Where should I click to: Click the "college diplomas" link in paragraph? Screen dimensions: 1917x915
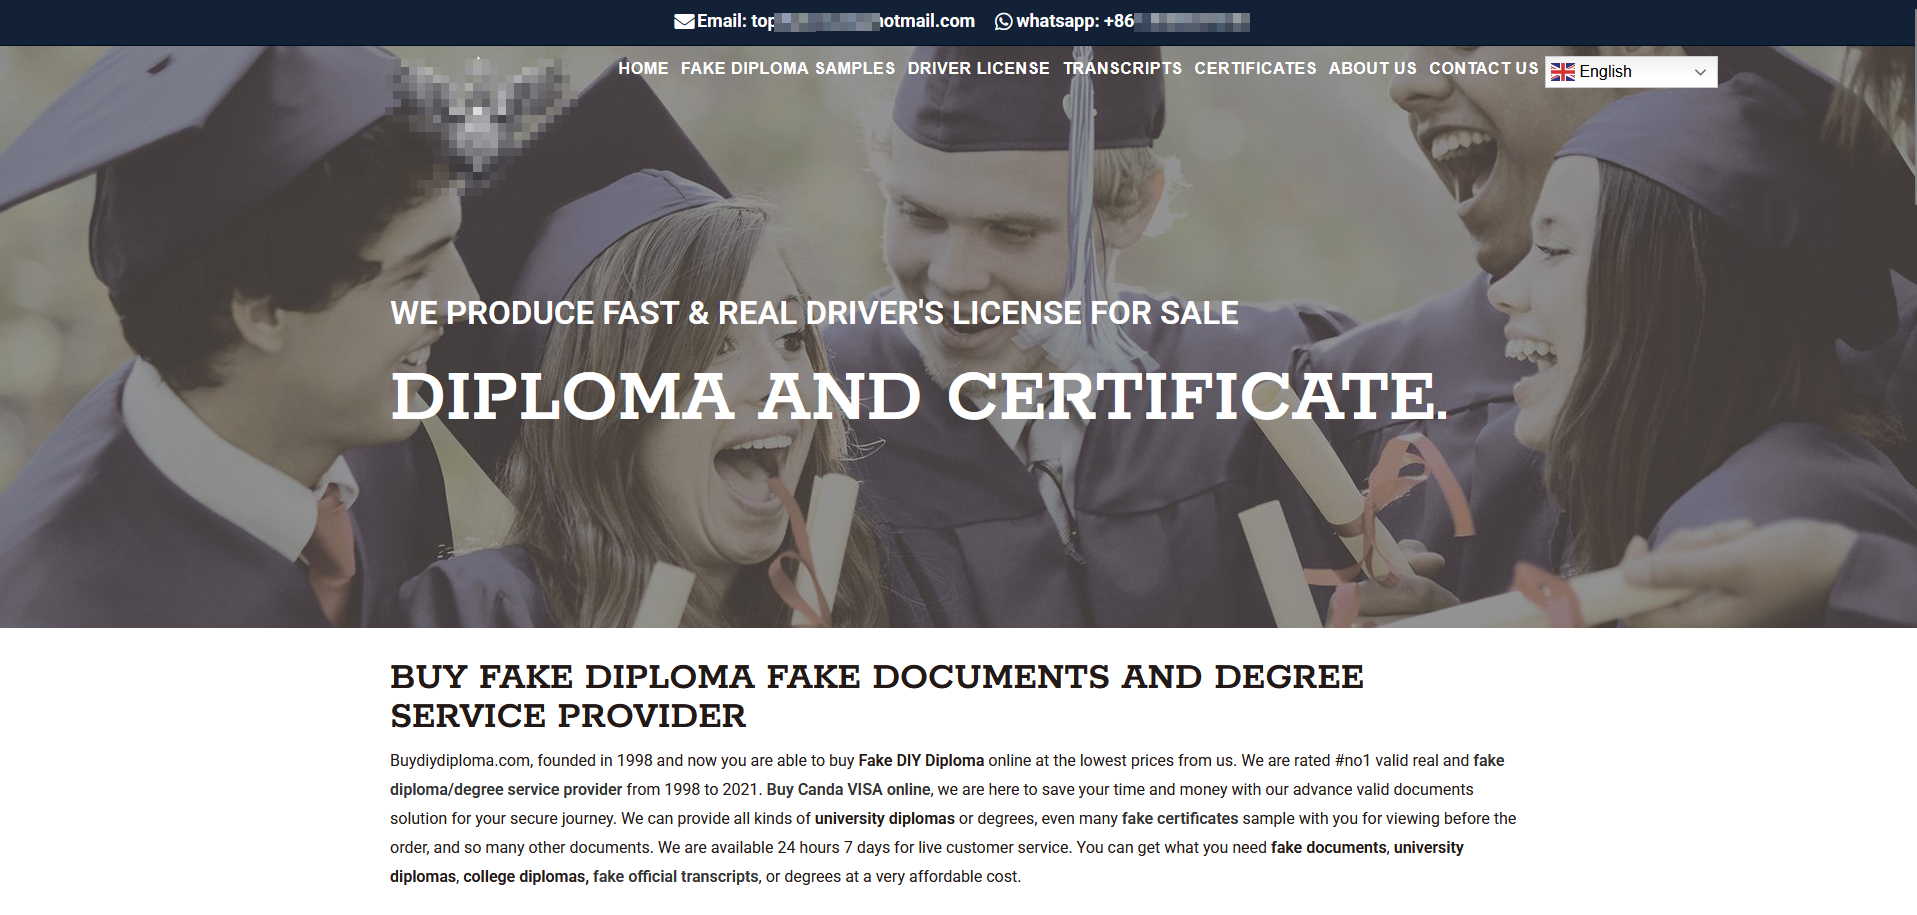point(524,877)
